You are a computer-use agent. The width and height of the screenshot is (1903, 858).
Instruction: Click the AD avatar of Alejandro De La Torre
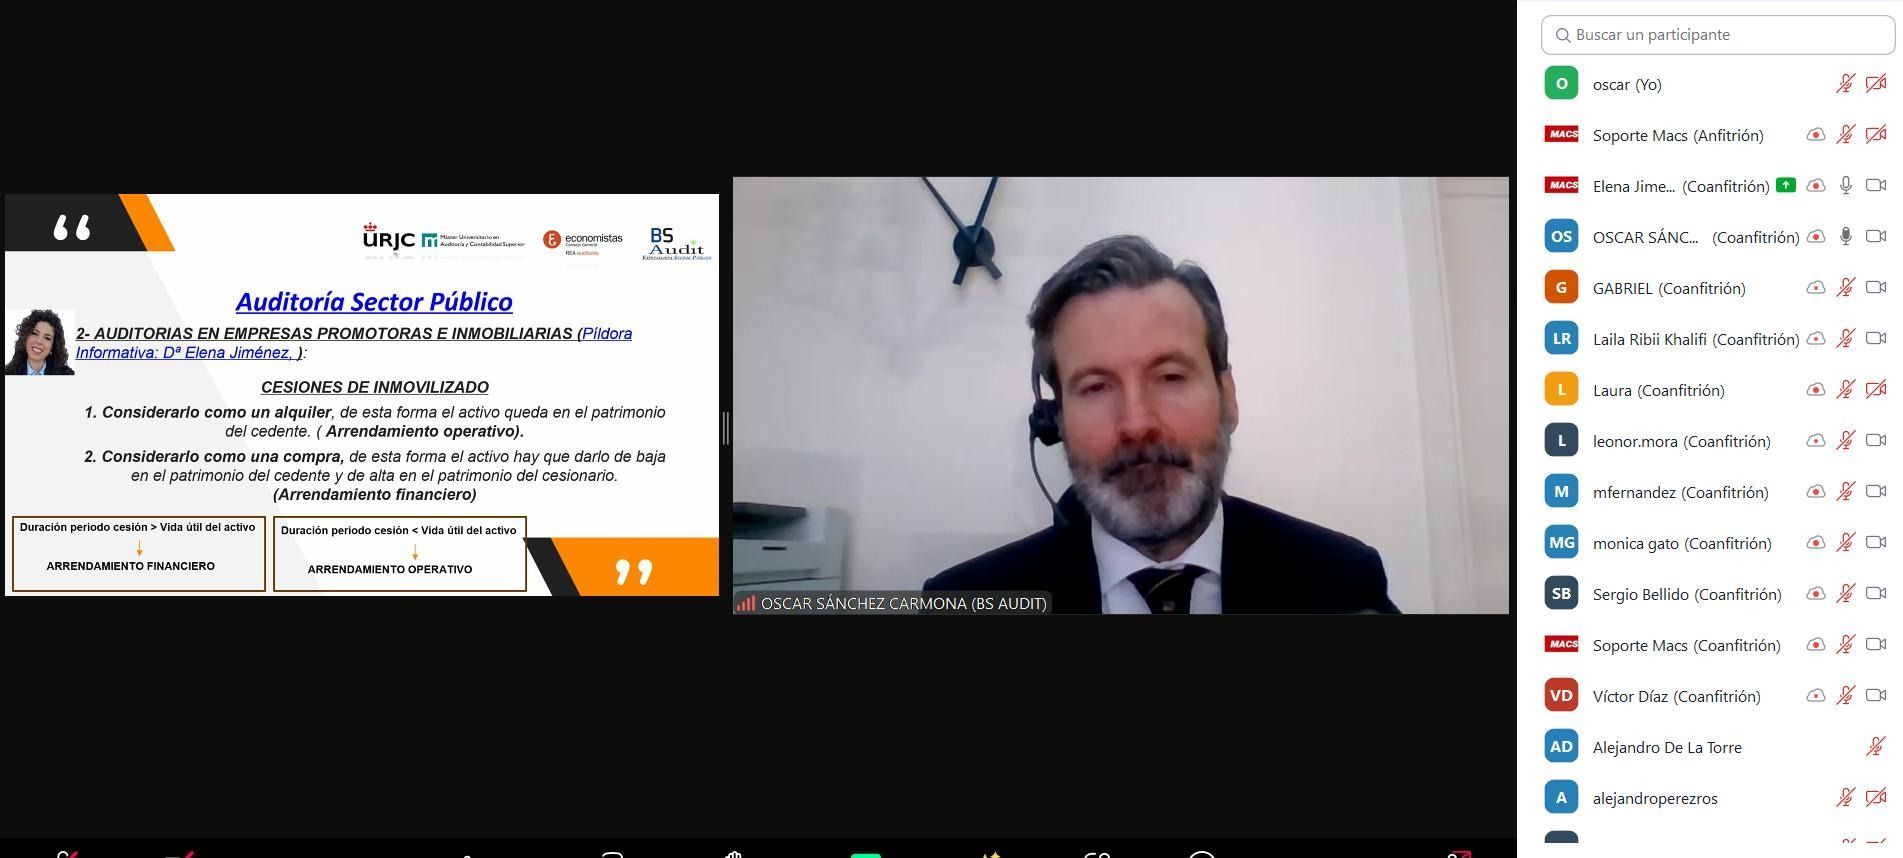(1561, 746)
